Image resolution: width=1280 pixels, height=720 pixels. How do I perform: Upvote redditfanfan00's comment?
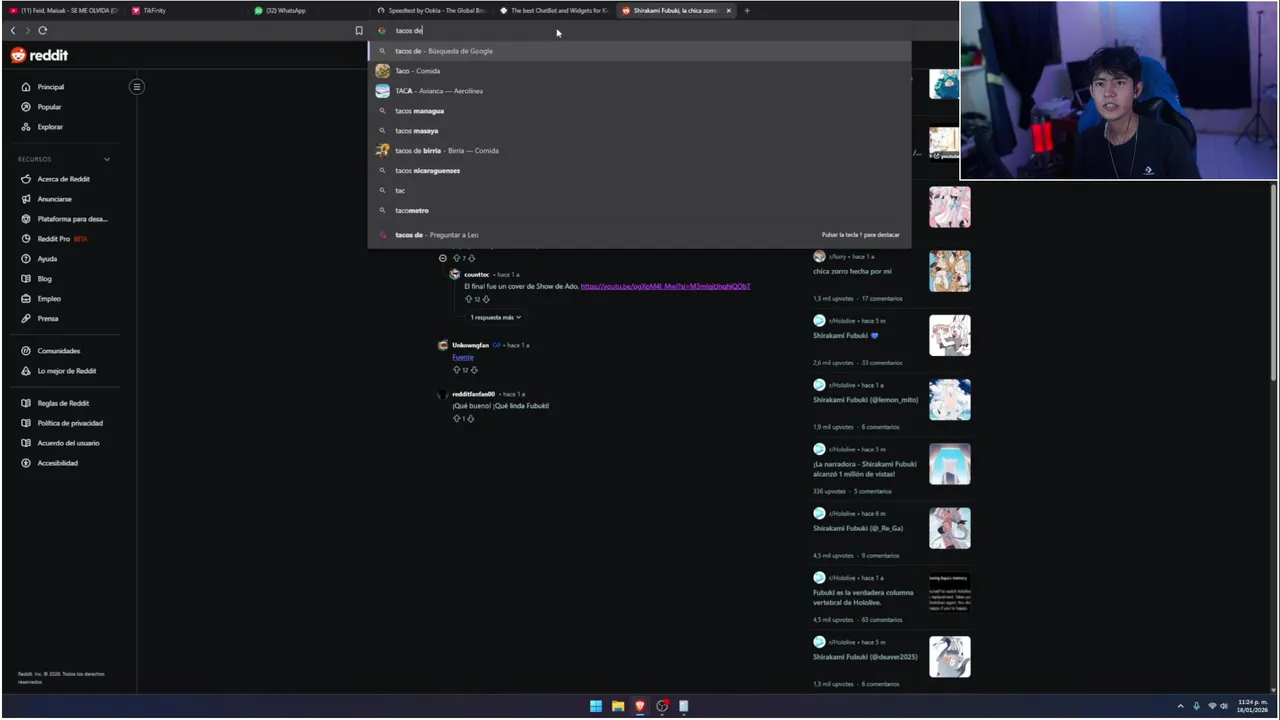pyautogui.click(x=457, y=418)
